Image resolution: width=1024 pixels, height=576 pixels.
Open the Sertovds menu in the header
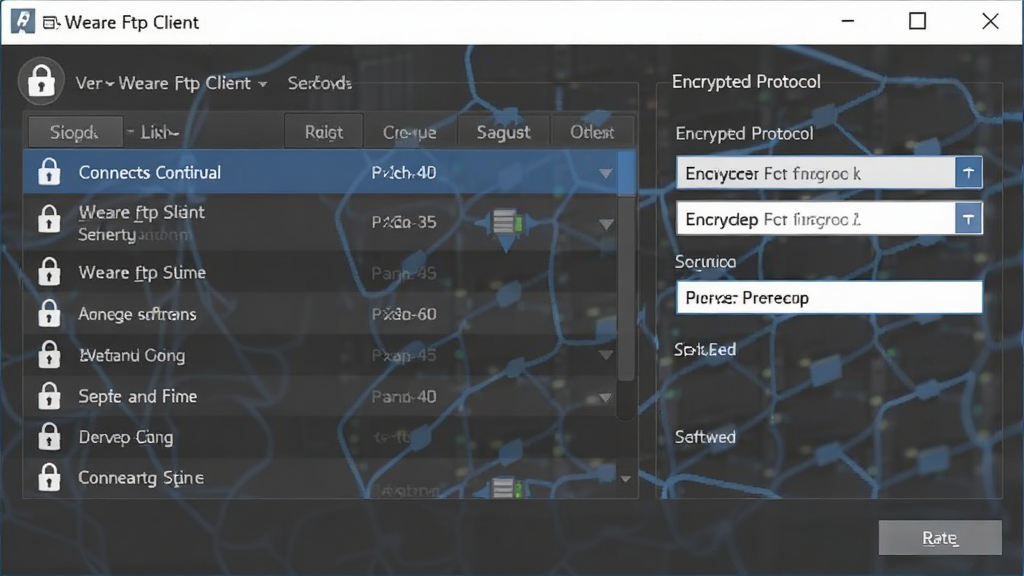click(x=320, y=83)
